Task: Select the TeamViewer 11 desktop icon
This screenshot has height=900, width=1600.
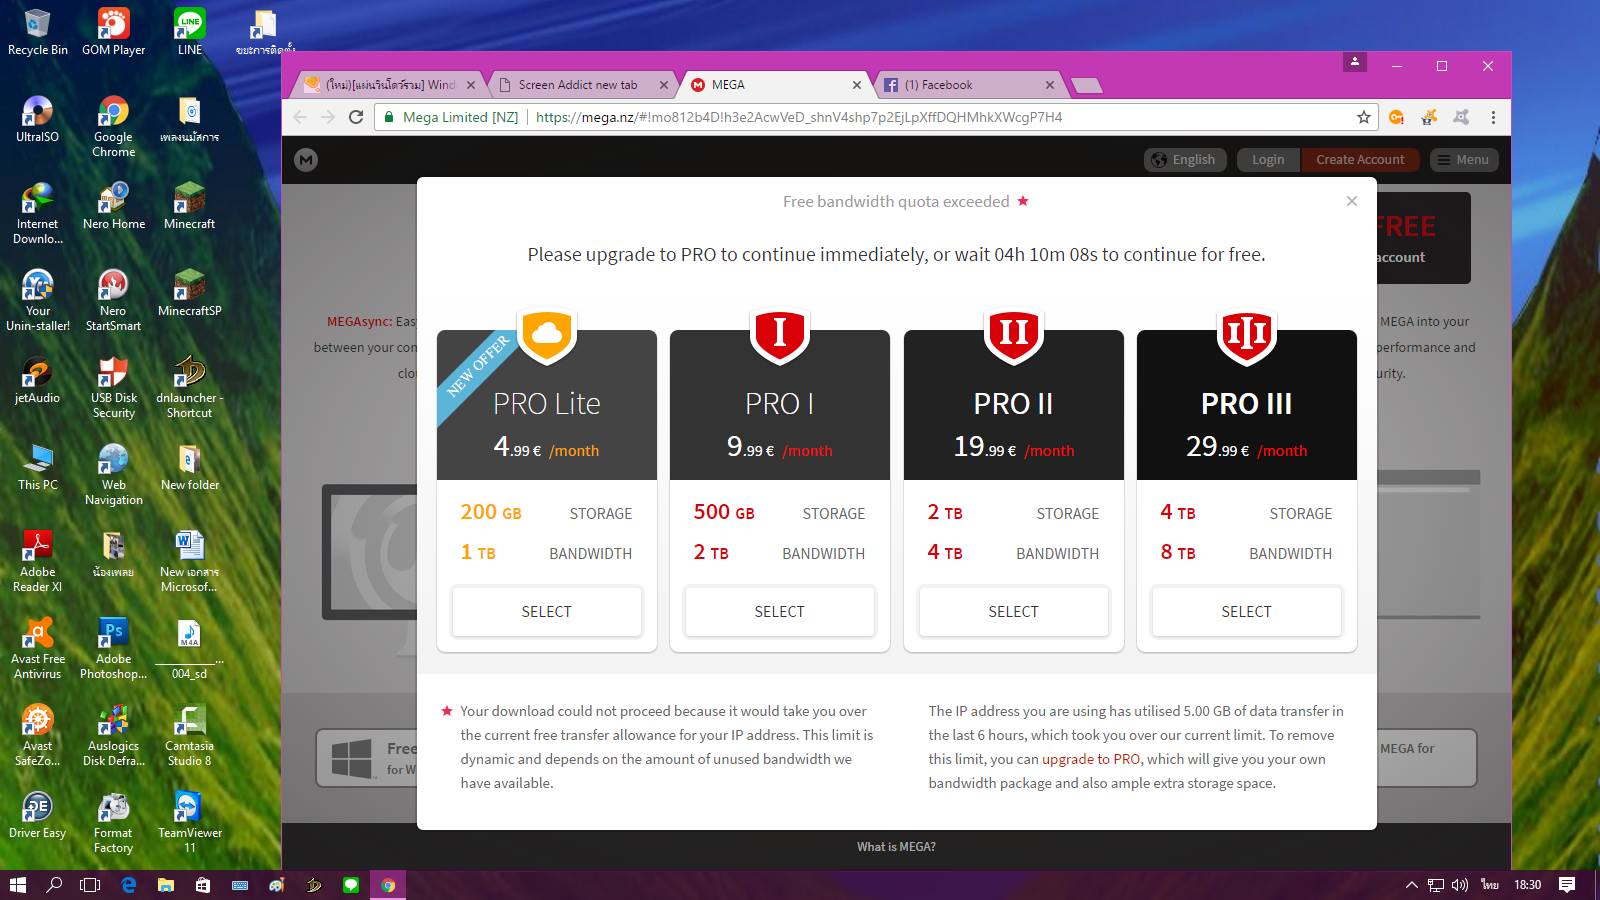Action: tap(189, 822)
